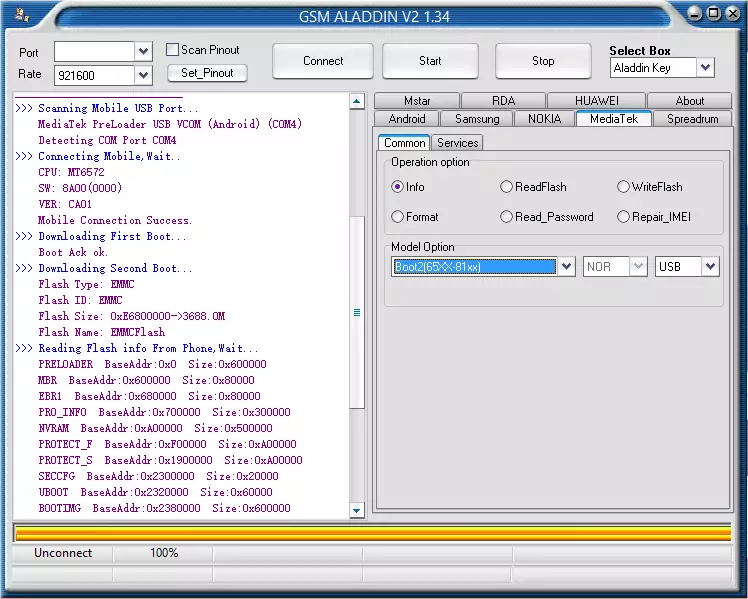
Task: Click log line 'Mobile Connection Success.'
Action: (114, 220)
